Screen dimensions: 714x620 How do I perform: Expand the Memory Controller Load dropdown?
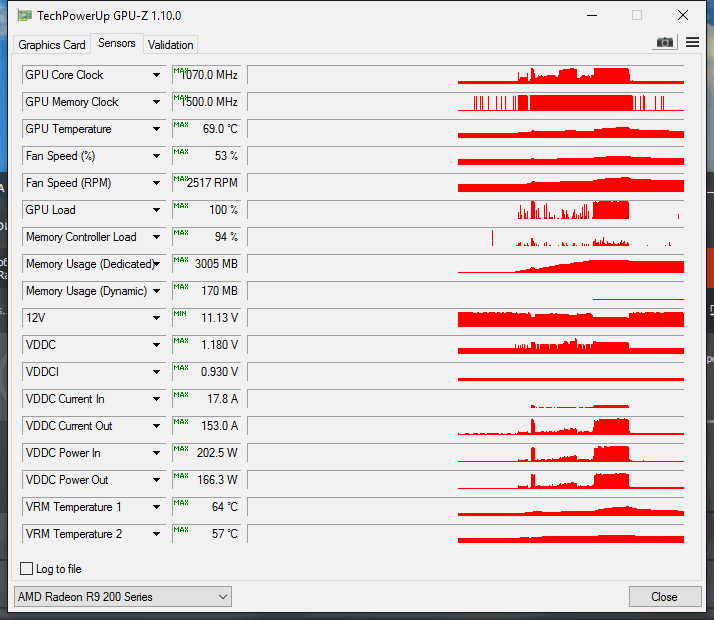coord(156,237)
